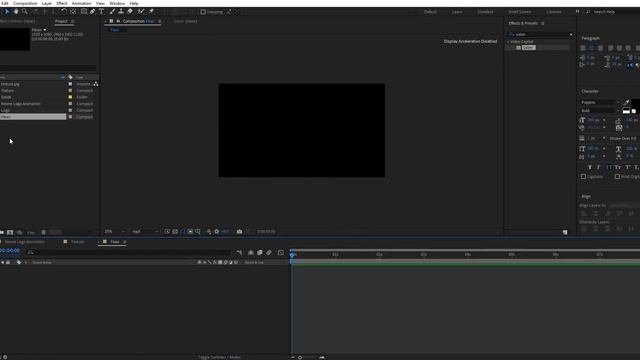This screenshot has height=360, width=640.
Task: Select the Clone Stamp tool
Action: pyautogui.click(x=121, y=12)
